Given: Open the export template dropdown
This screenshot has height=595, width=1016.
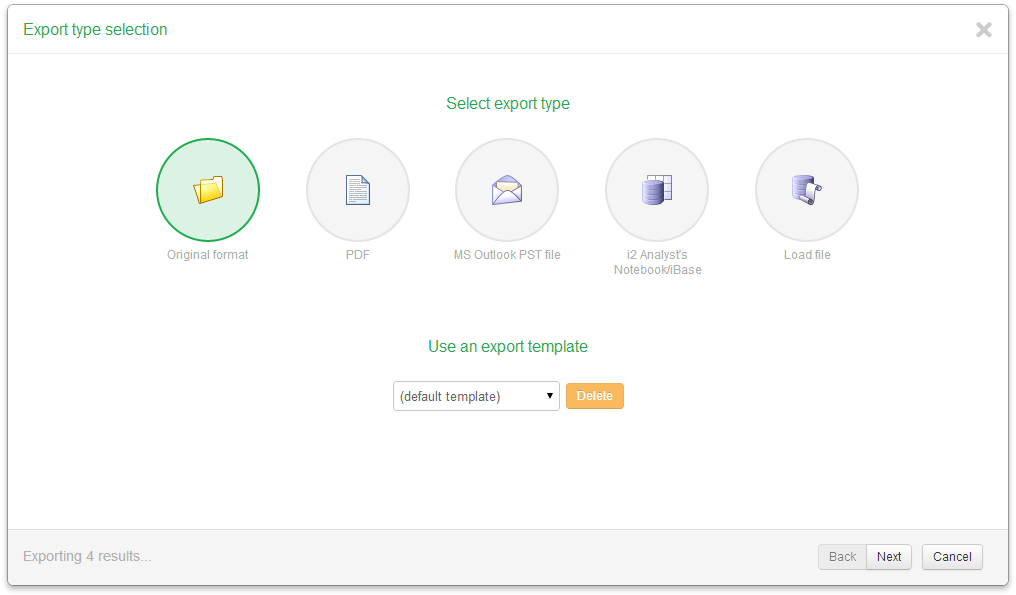Looking at the screenshot, I should (x=476, y=396).
